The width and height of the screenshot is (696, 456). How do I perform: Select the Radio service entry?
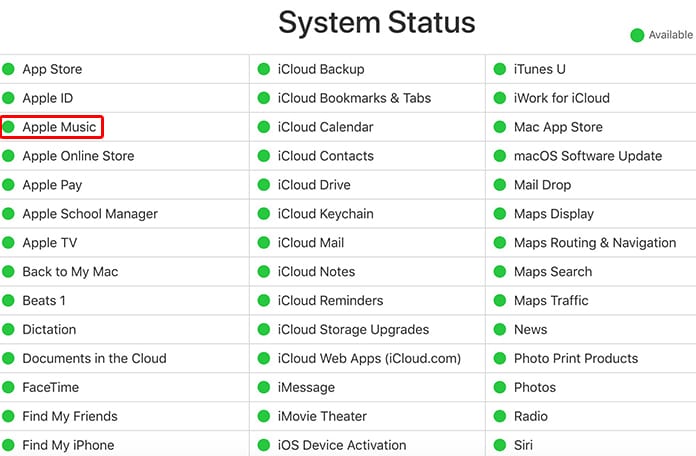pos(531,416)
